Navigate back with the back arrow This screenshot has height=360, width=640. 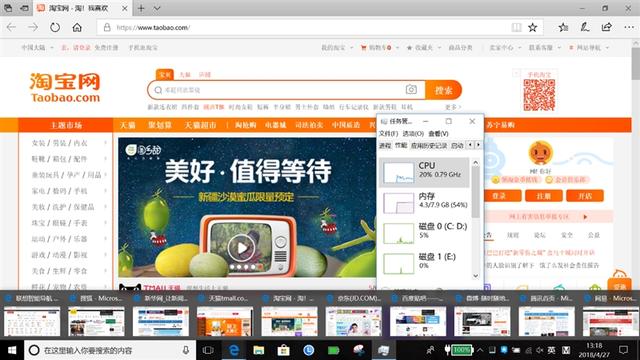click(x=11, y=27)
